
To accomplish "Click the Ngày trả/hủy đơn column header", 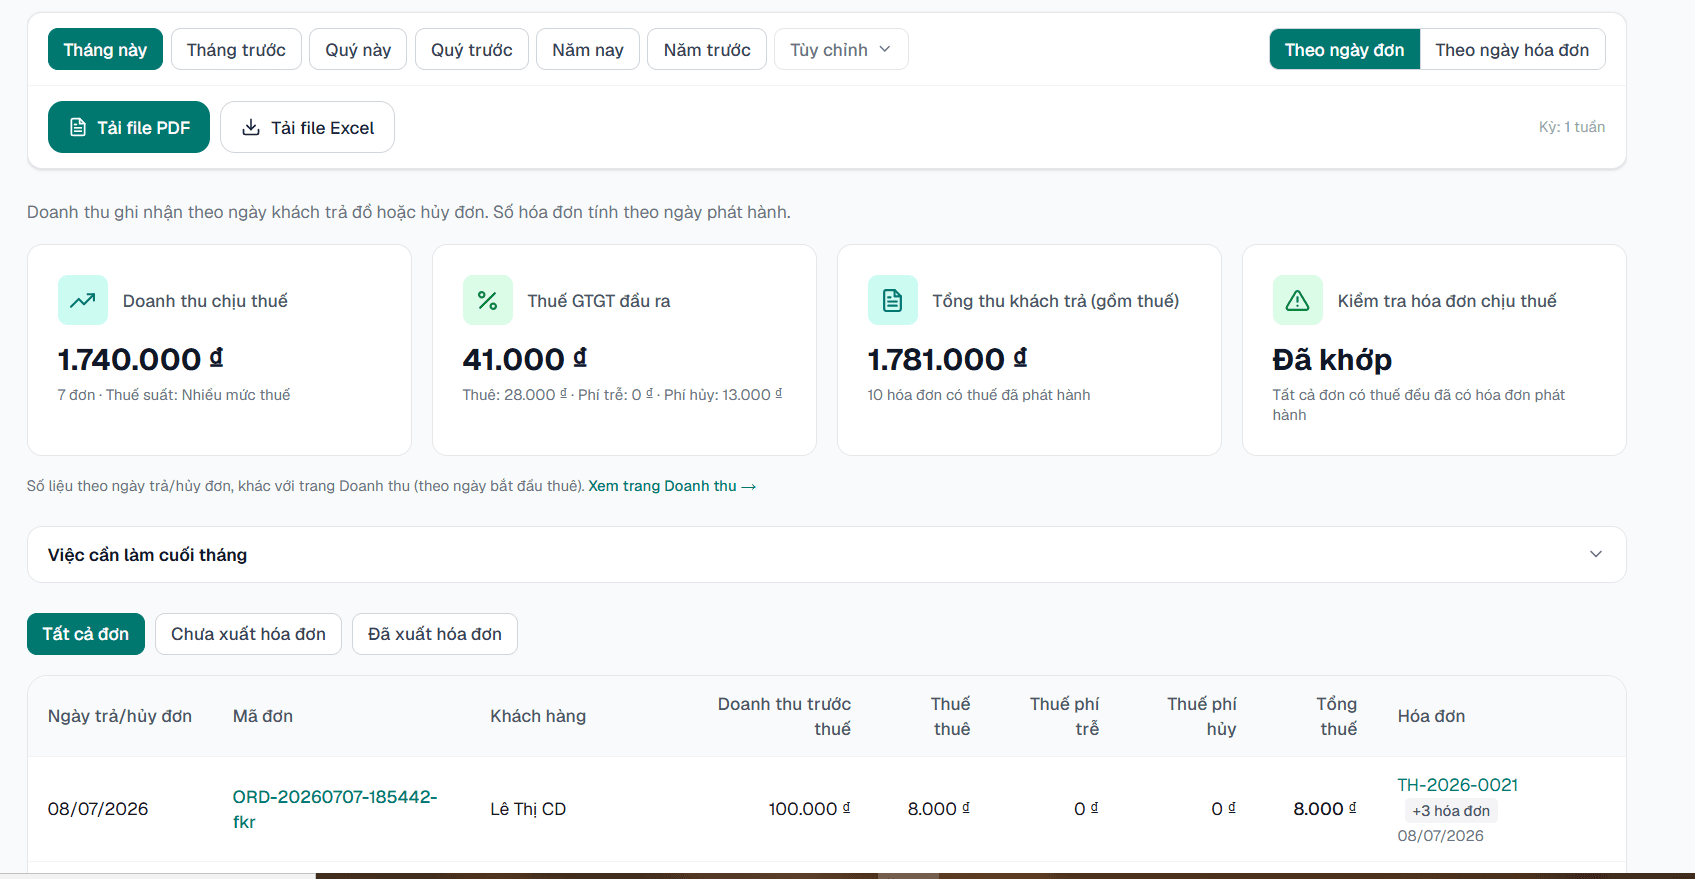I will coord(120,716).
